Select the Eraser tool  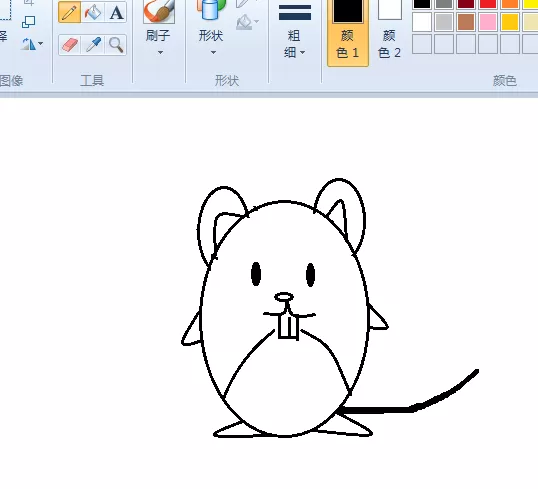(x=70, y=45)
